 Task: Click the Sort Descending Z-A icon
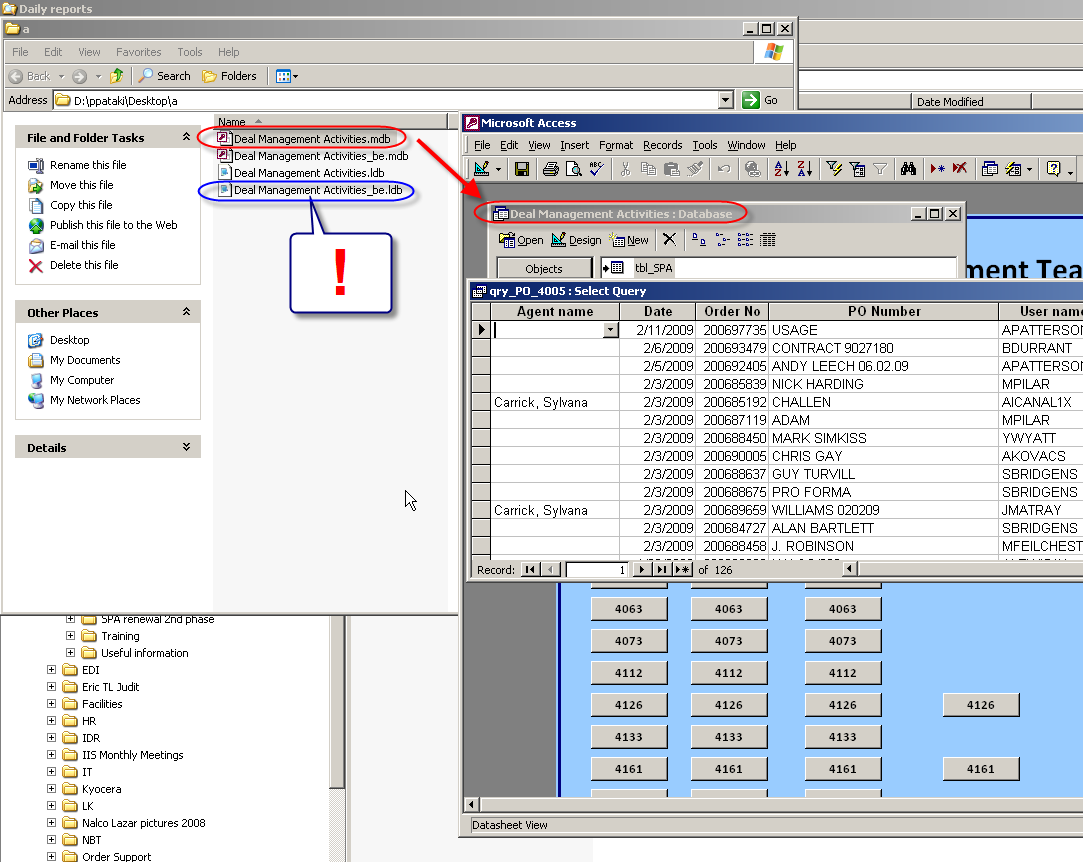click(x=803, y=169)
